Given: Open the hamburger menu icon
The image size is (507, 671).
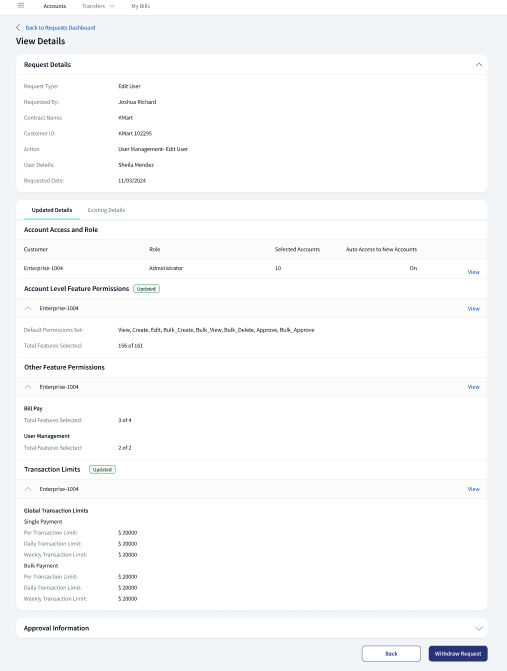Looking at the screenshot, I should click(x=21, y=6).
